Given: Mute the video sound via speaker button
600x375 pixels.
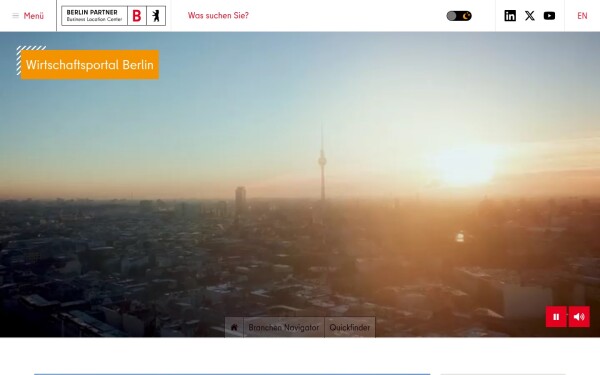Looking at the screenshot, I should (x=579, y=316).
